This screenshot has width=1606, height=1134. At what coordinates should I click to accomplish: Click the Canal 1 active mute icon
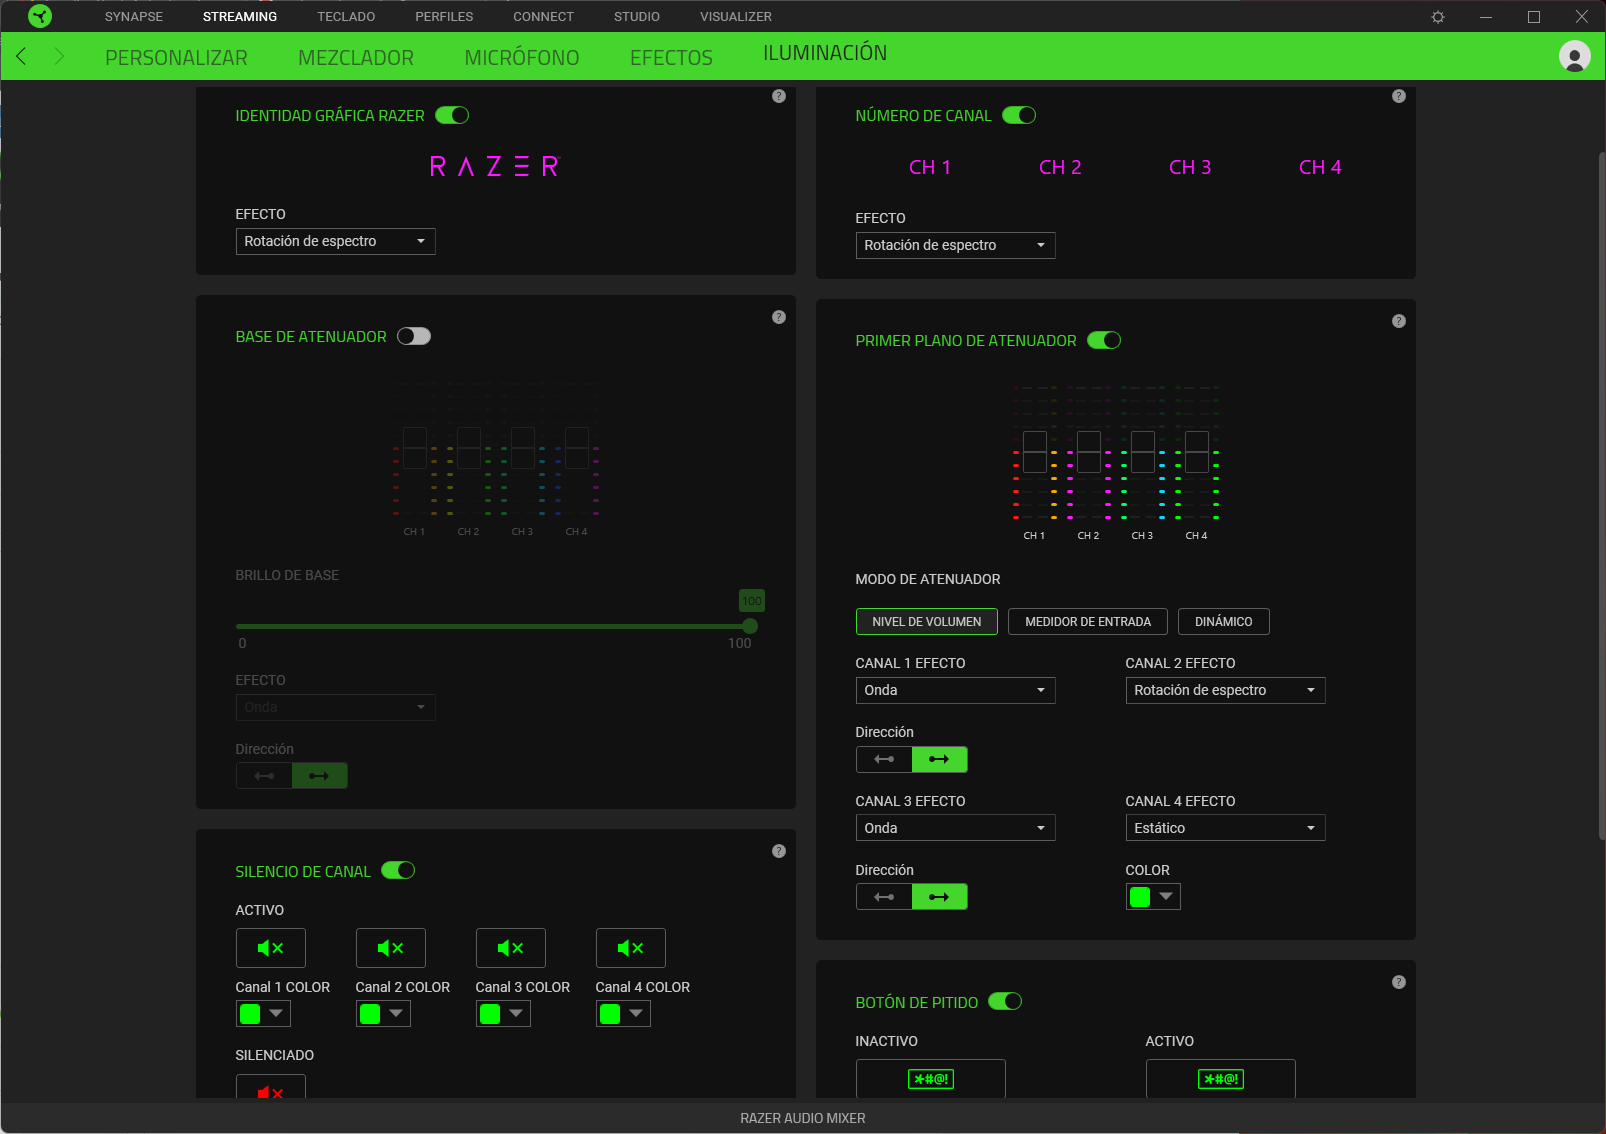(x=270, y=948)
